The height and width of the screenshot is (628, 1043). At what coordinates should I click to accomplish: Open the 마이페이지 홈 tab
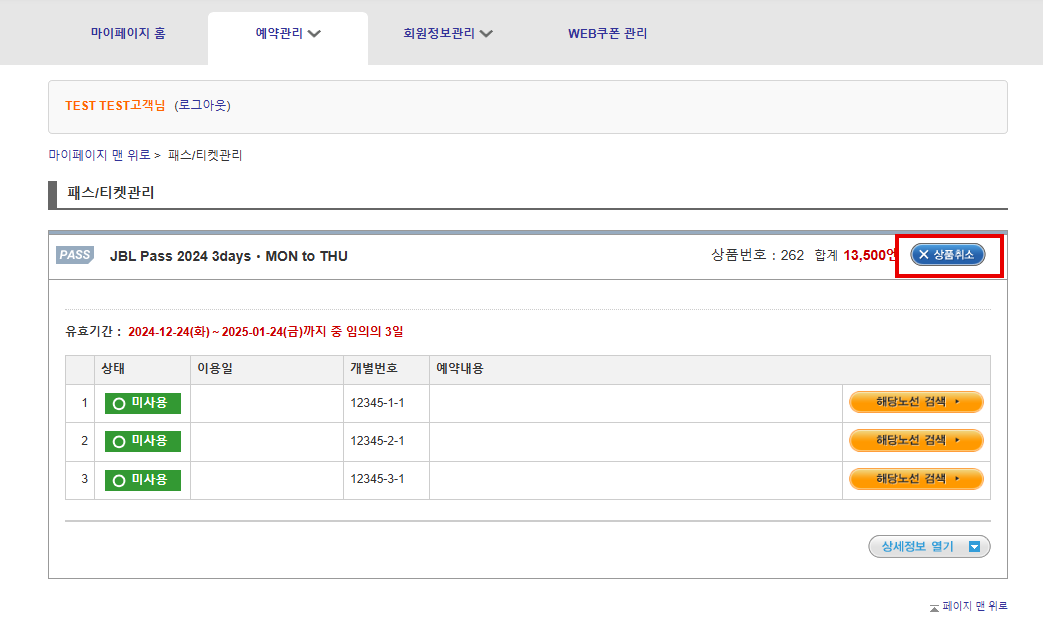click(x=128, y=33)
